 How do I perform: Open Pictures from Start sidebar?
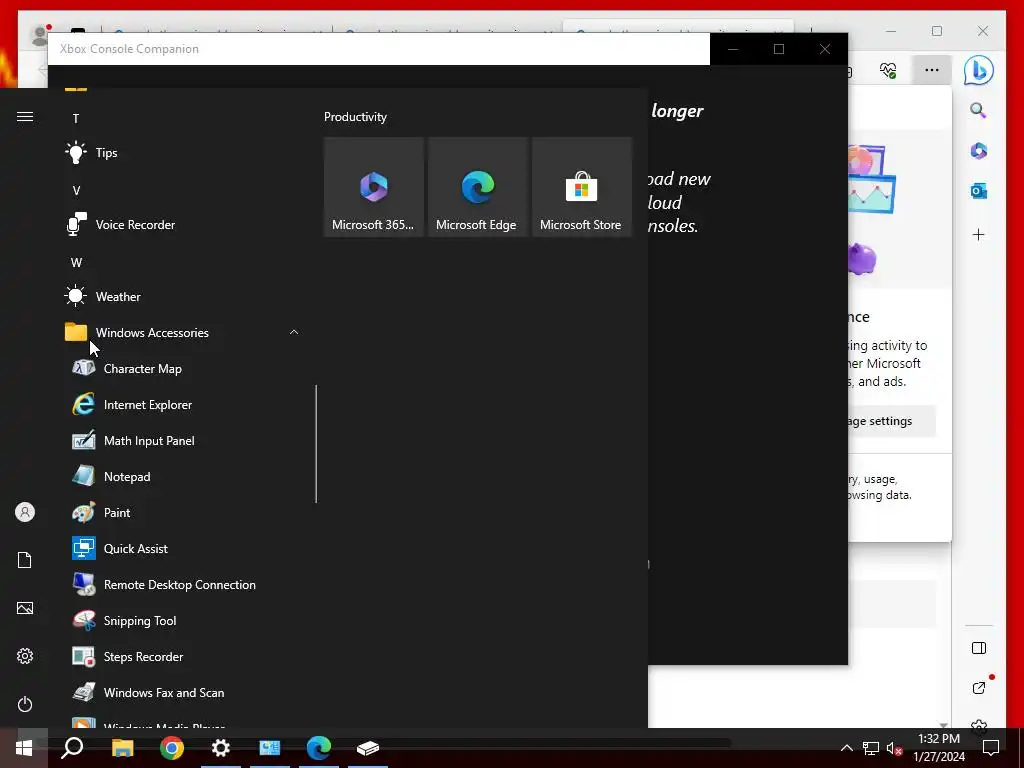pos(25,608)
